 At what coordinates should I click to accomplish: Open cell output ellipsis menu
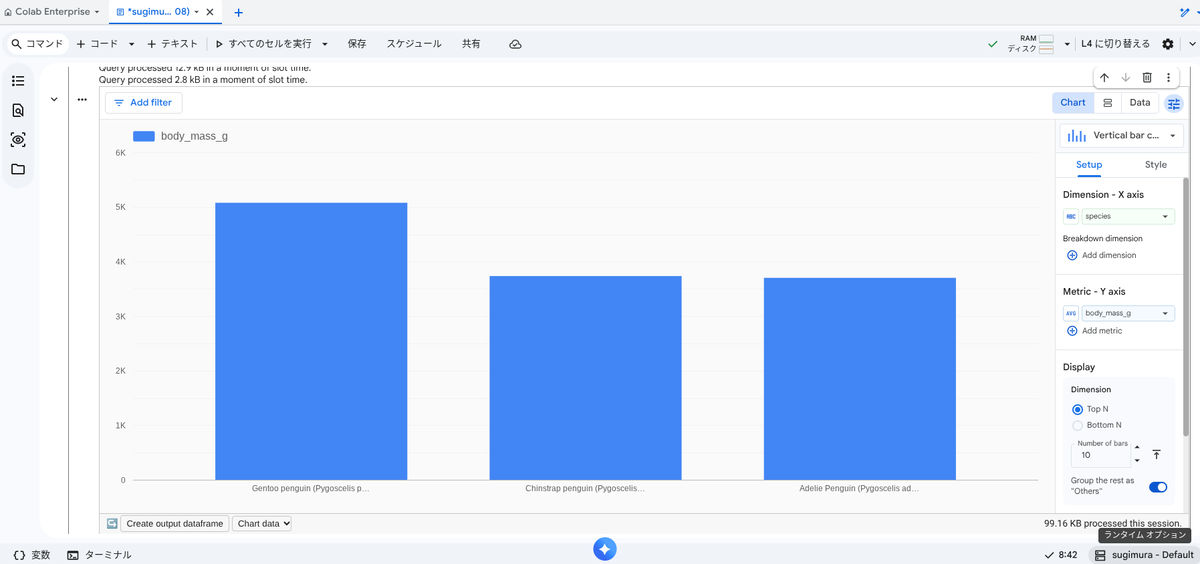click(x=82, y=99)
